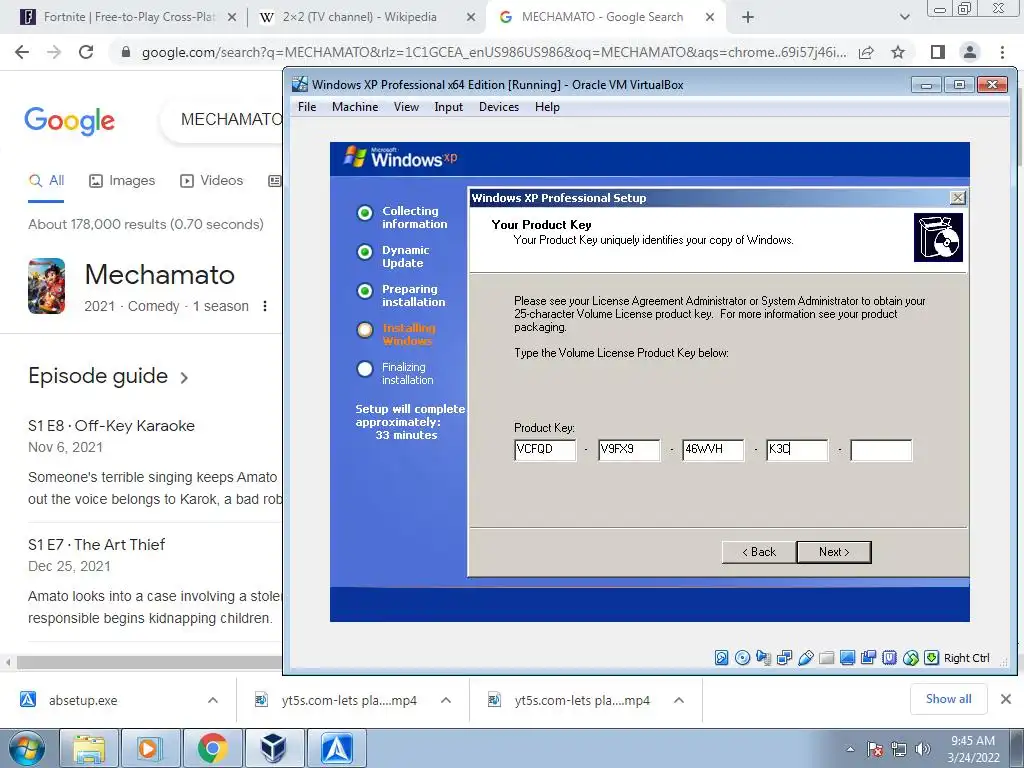
Task: Click the audio indicator icon in VirtualBox status bar
Action: [x=763, y=658]
